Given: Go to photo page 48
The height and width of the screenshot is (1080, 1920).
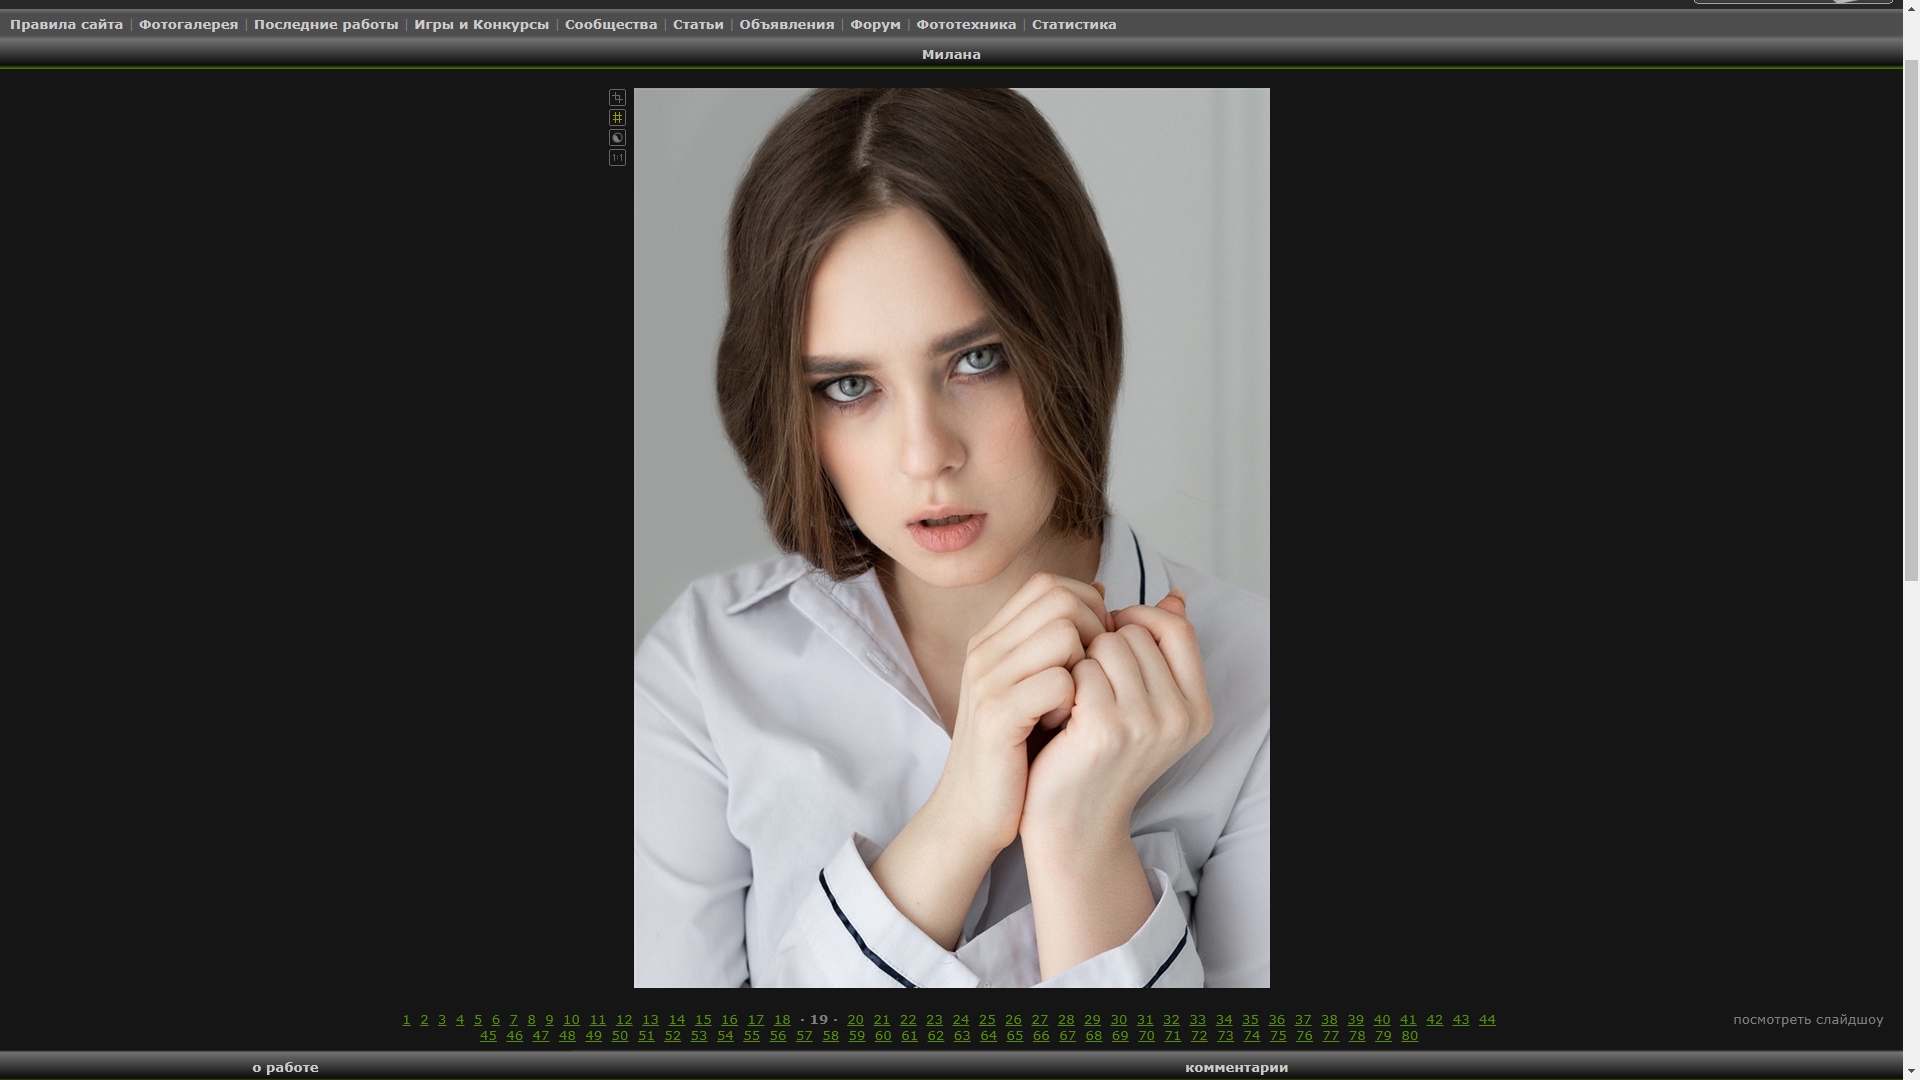Looking at the screenshot, I should tap(567, 1035).
